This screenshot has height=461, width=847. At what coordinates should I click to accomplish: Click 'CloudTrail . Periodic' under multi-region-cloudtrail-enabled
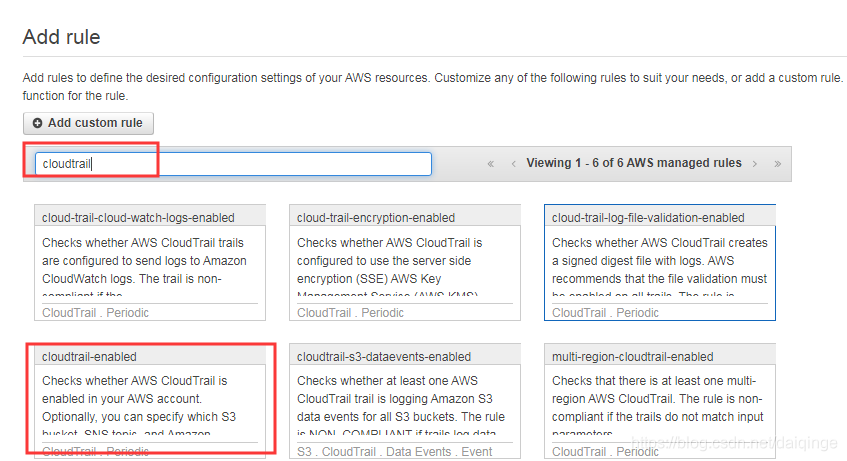tap(606, 452)
